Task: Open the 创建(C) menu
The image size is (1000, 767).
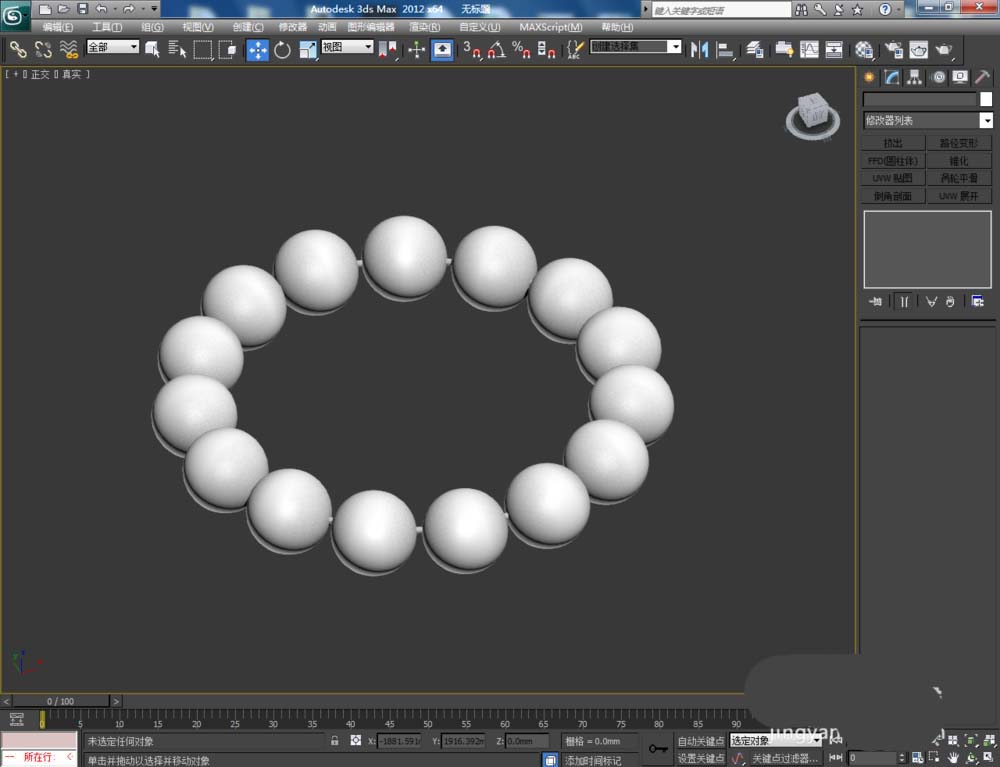Action: 248,27
